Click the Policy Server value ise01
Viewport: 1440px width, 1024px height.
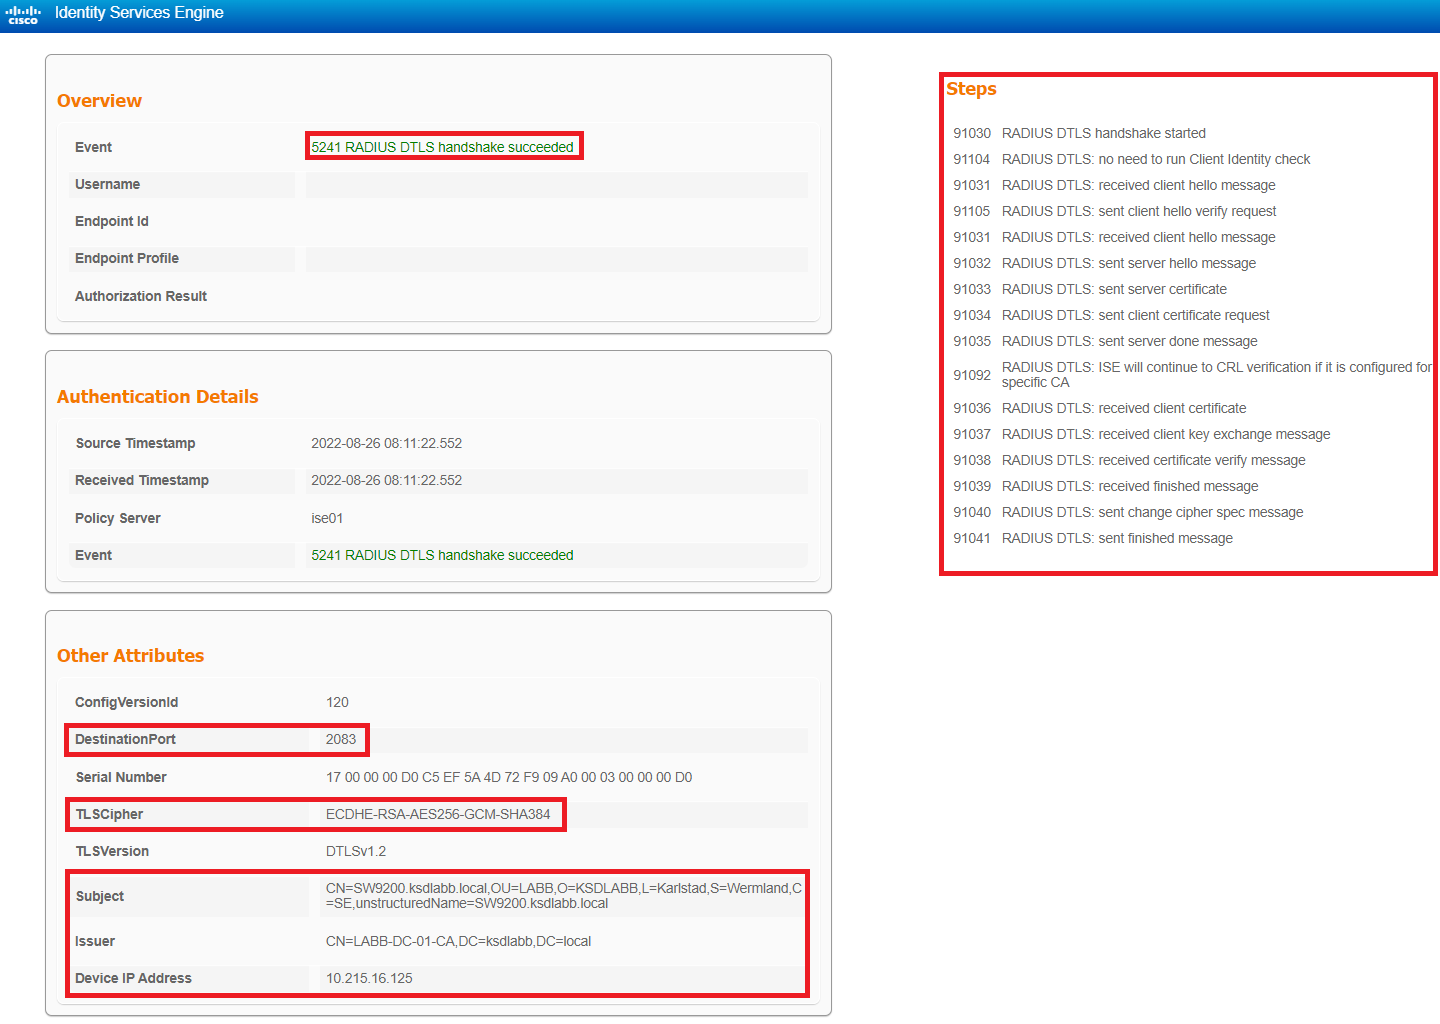[327, 518]
